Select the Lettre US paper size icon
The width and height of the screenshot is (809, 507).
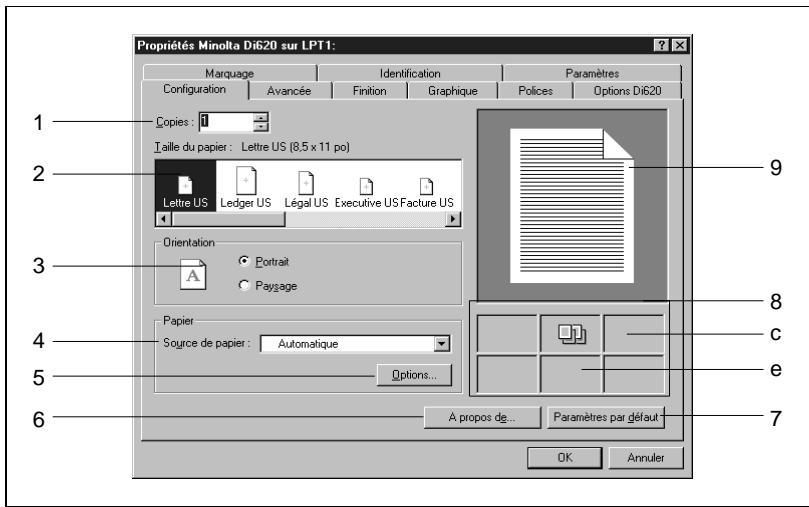point(185,185)
